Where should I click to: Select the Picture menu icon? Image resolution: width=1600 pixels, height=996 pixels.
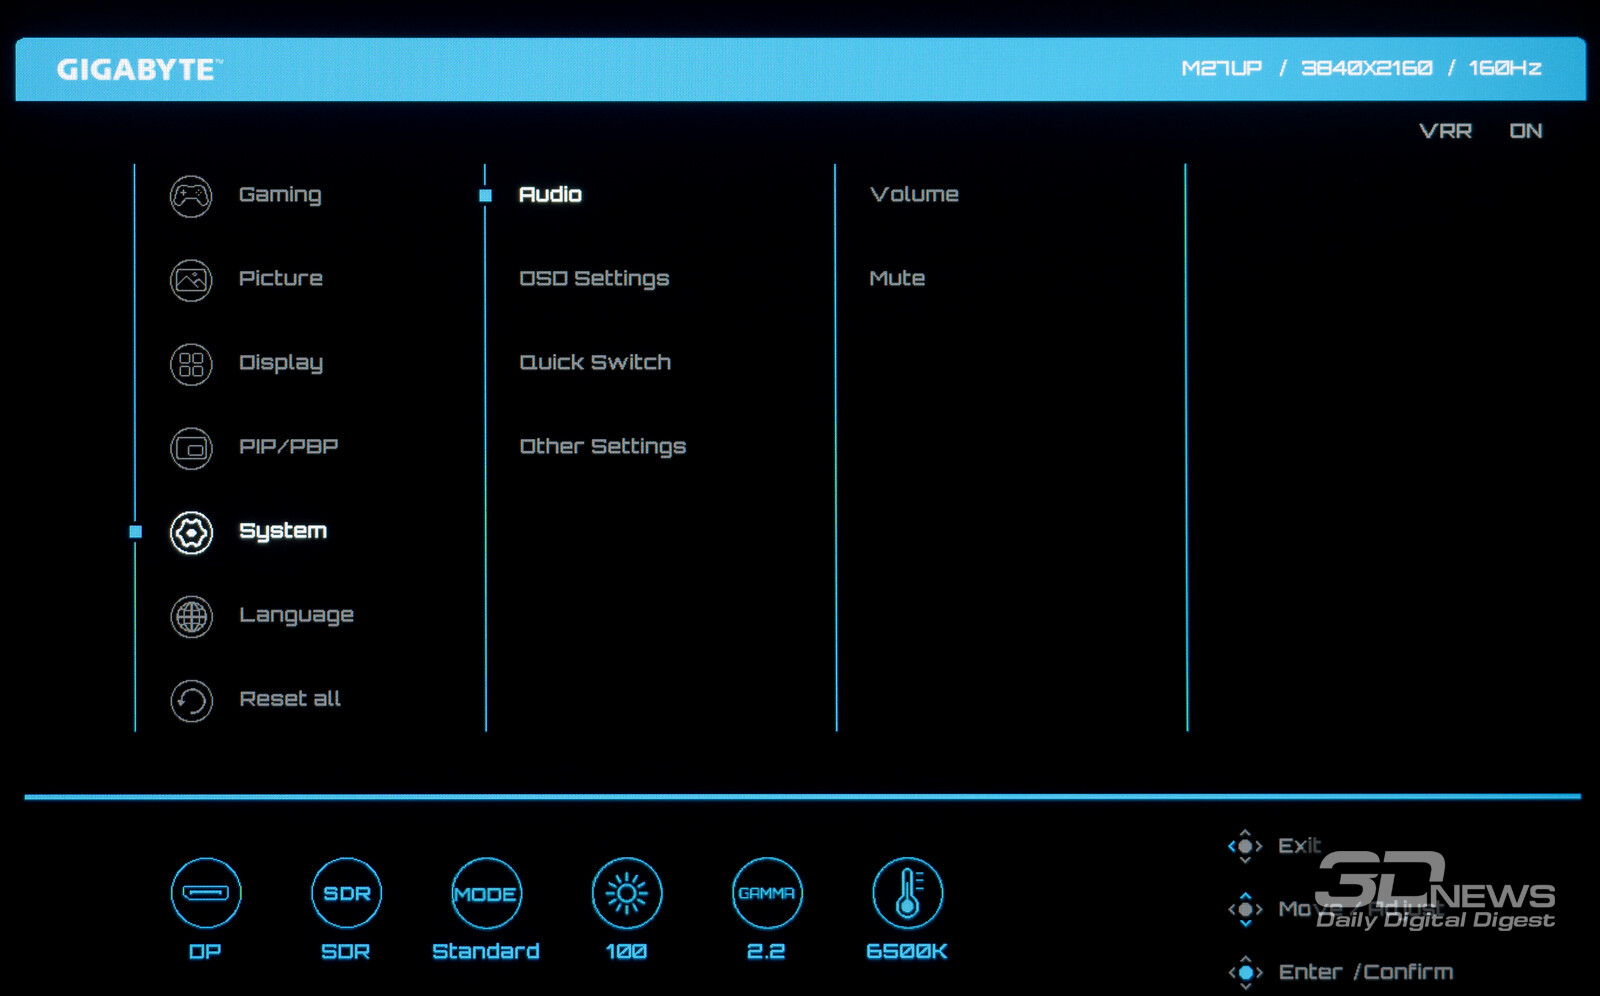coord(191,280)
